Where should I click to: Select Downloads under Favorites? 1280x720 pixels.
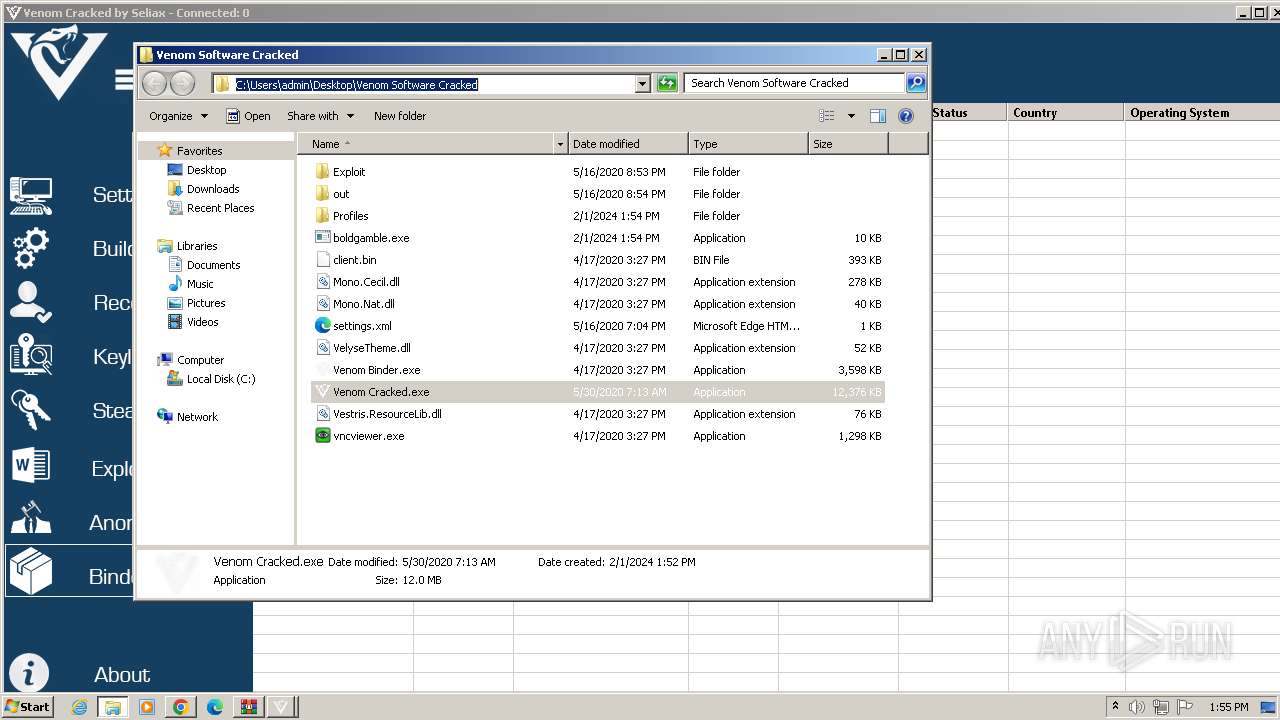[213, 189]
